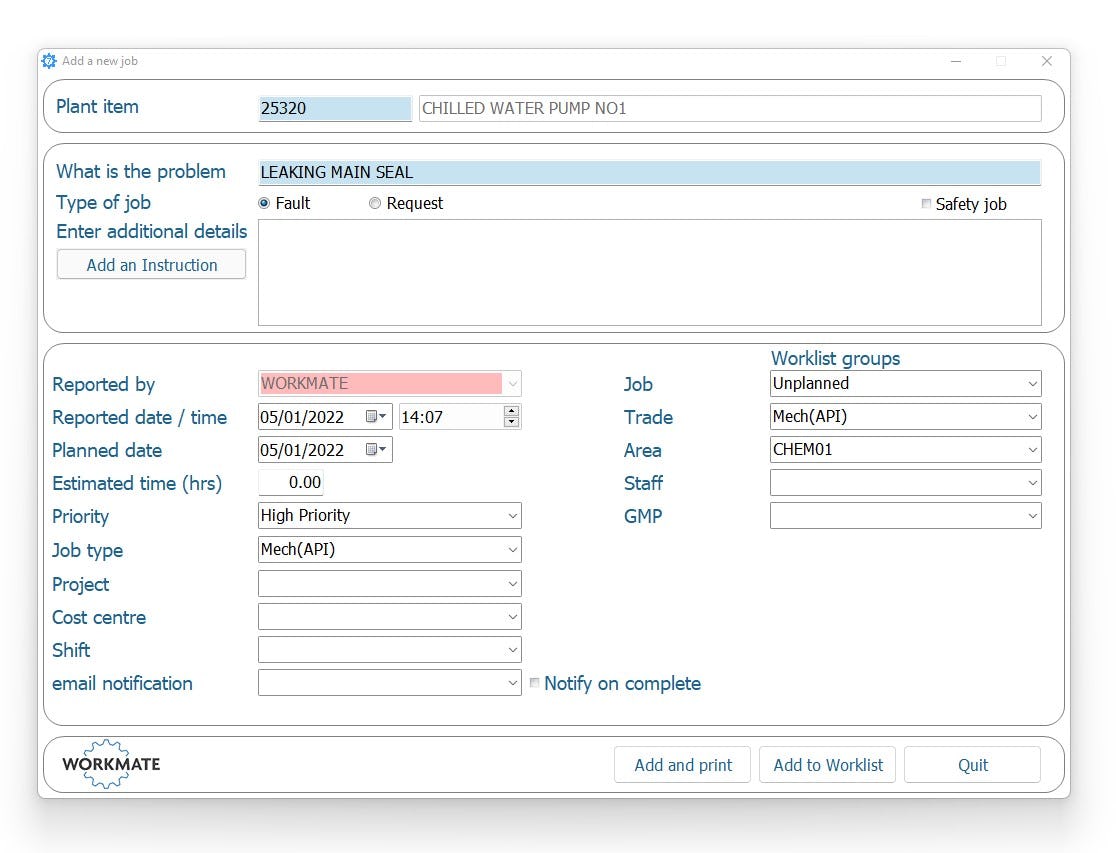Select the Request radio button
Screen dimensions: 1116x853
point(375,203)
